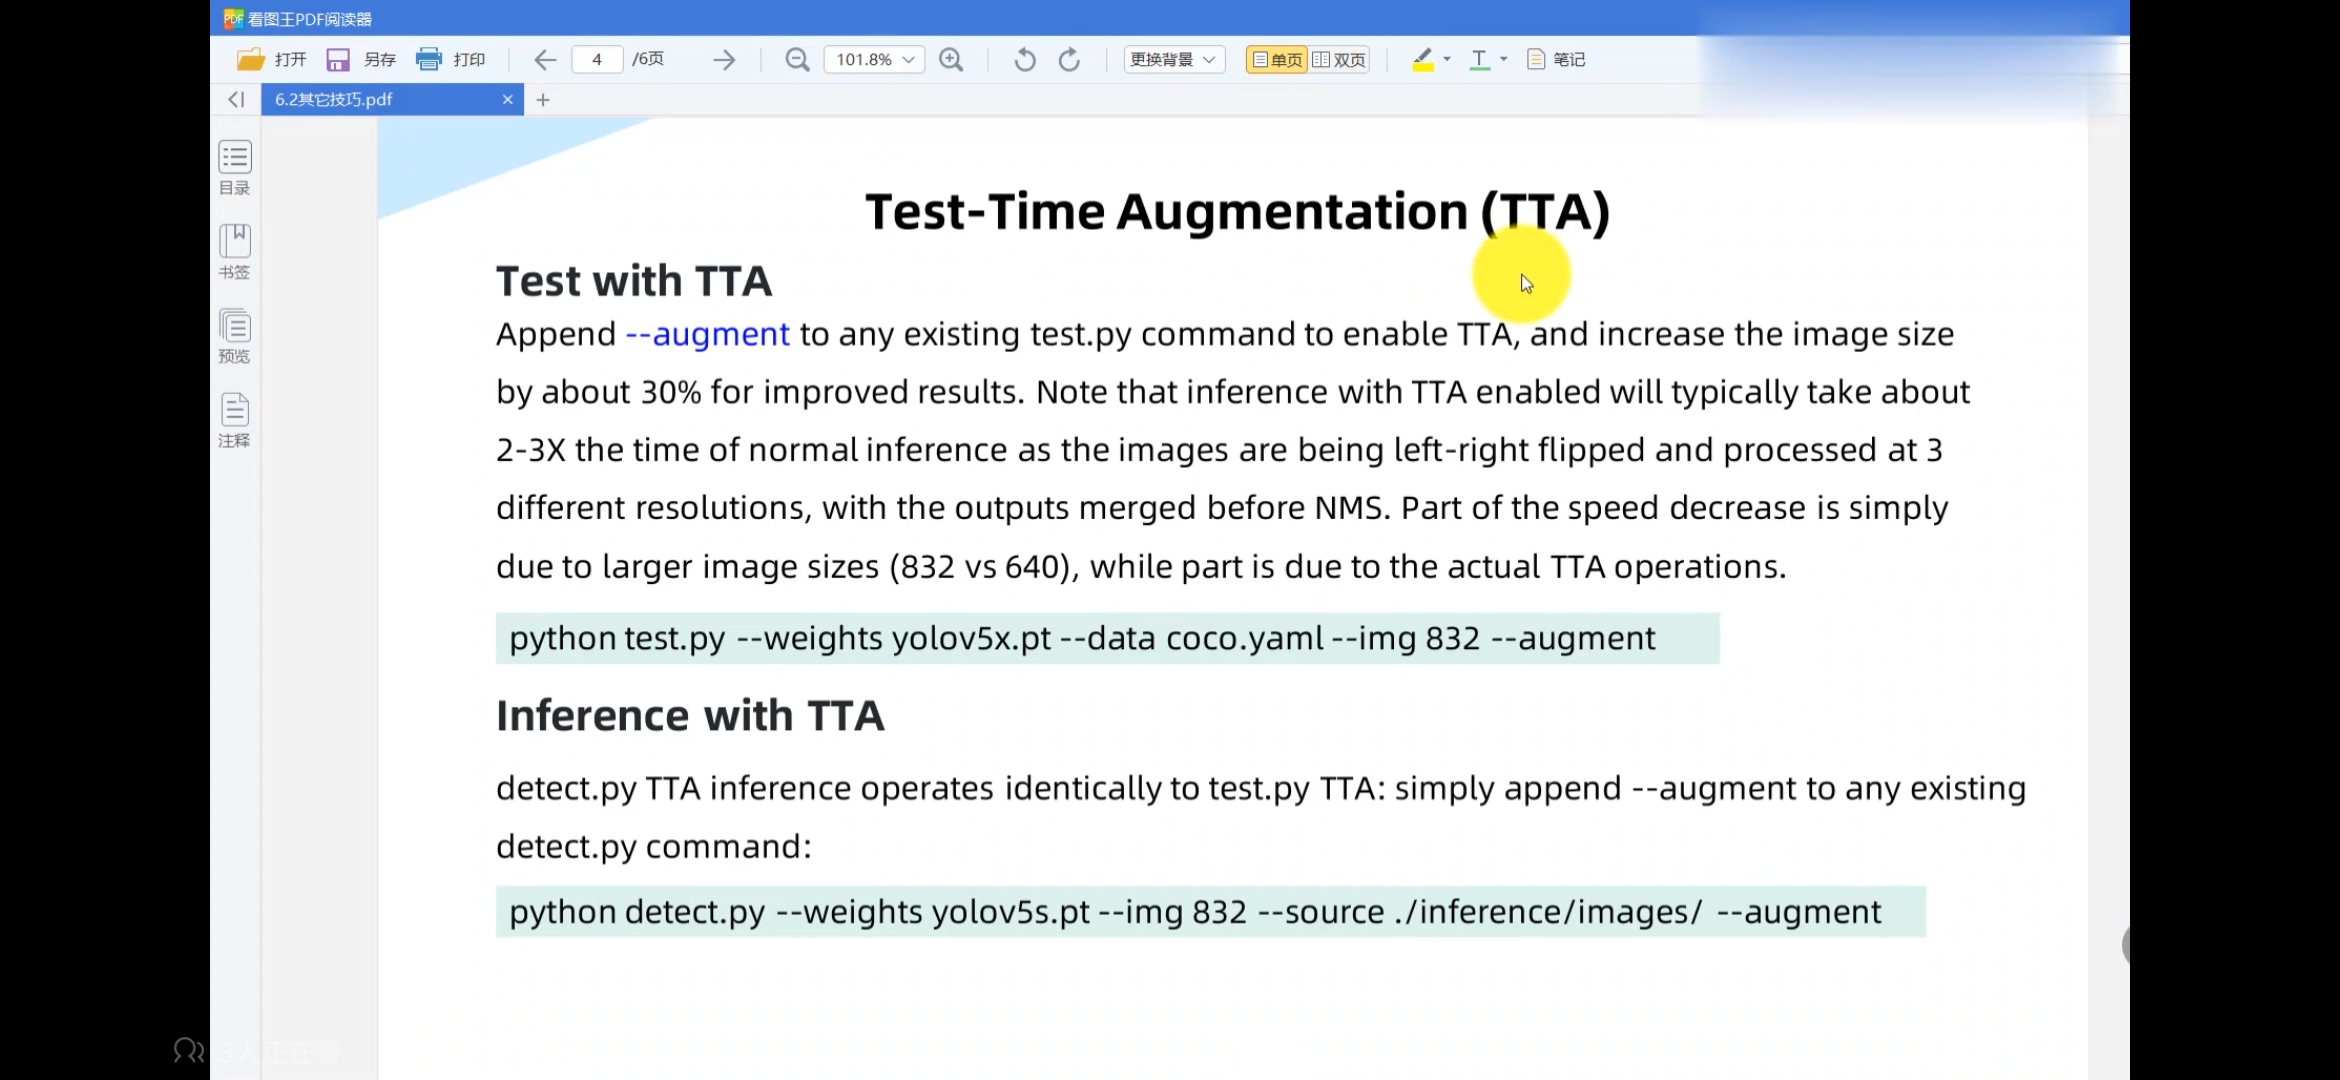Open the table of contents (目录) panel
The width and height of the screenshot is (2340, 1080).
point(235,166)
